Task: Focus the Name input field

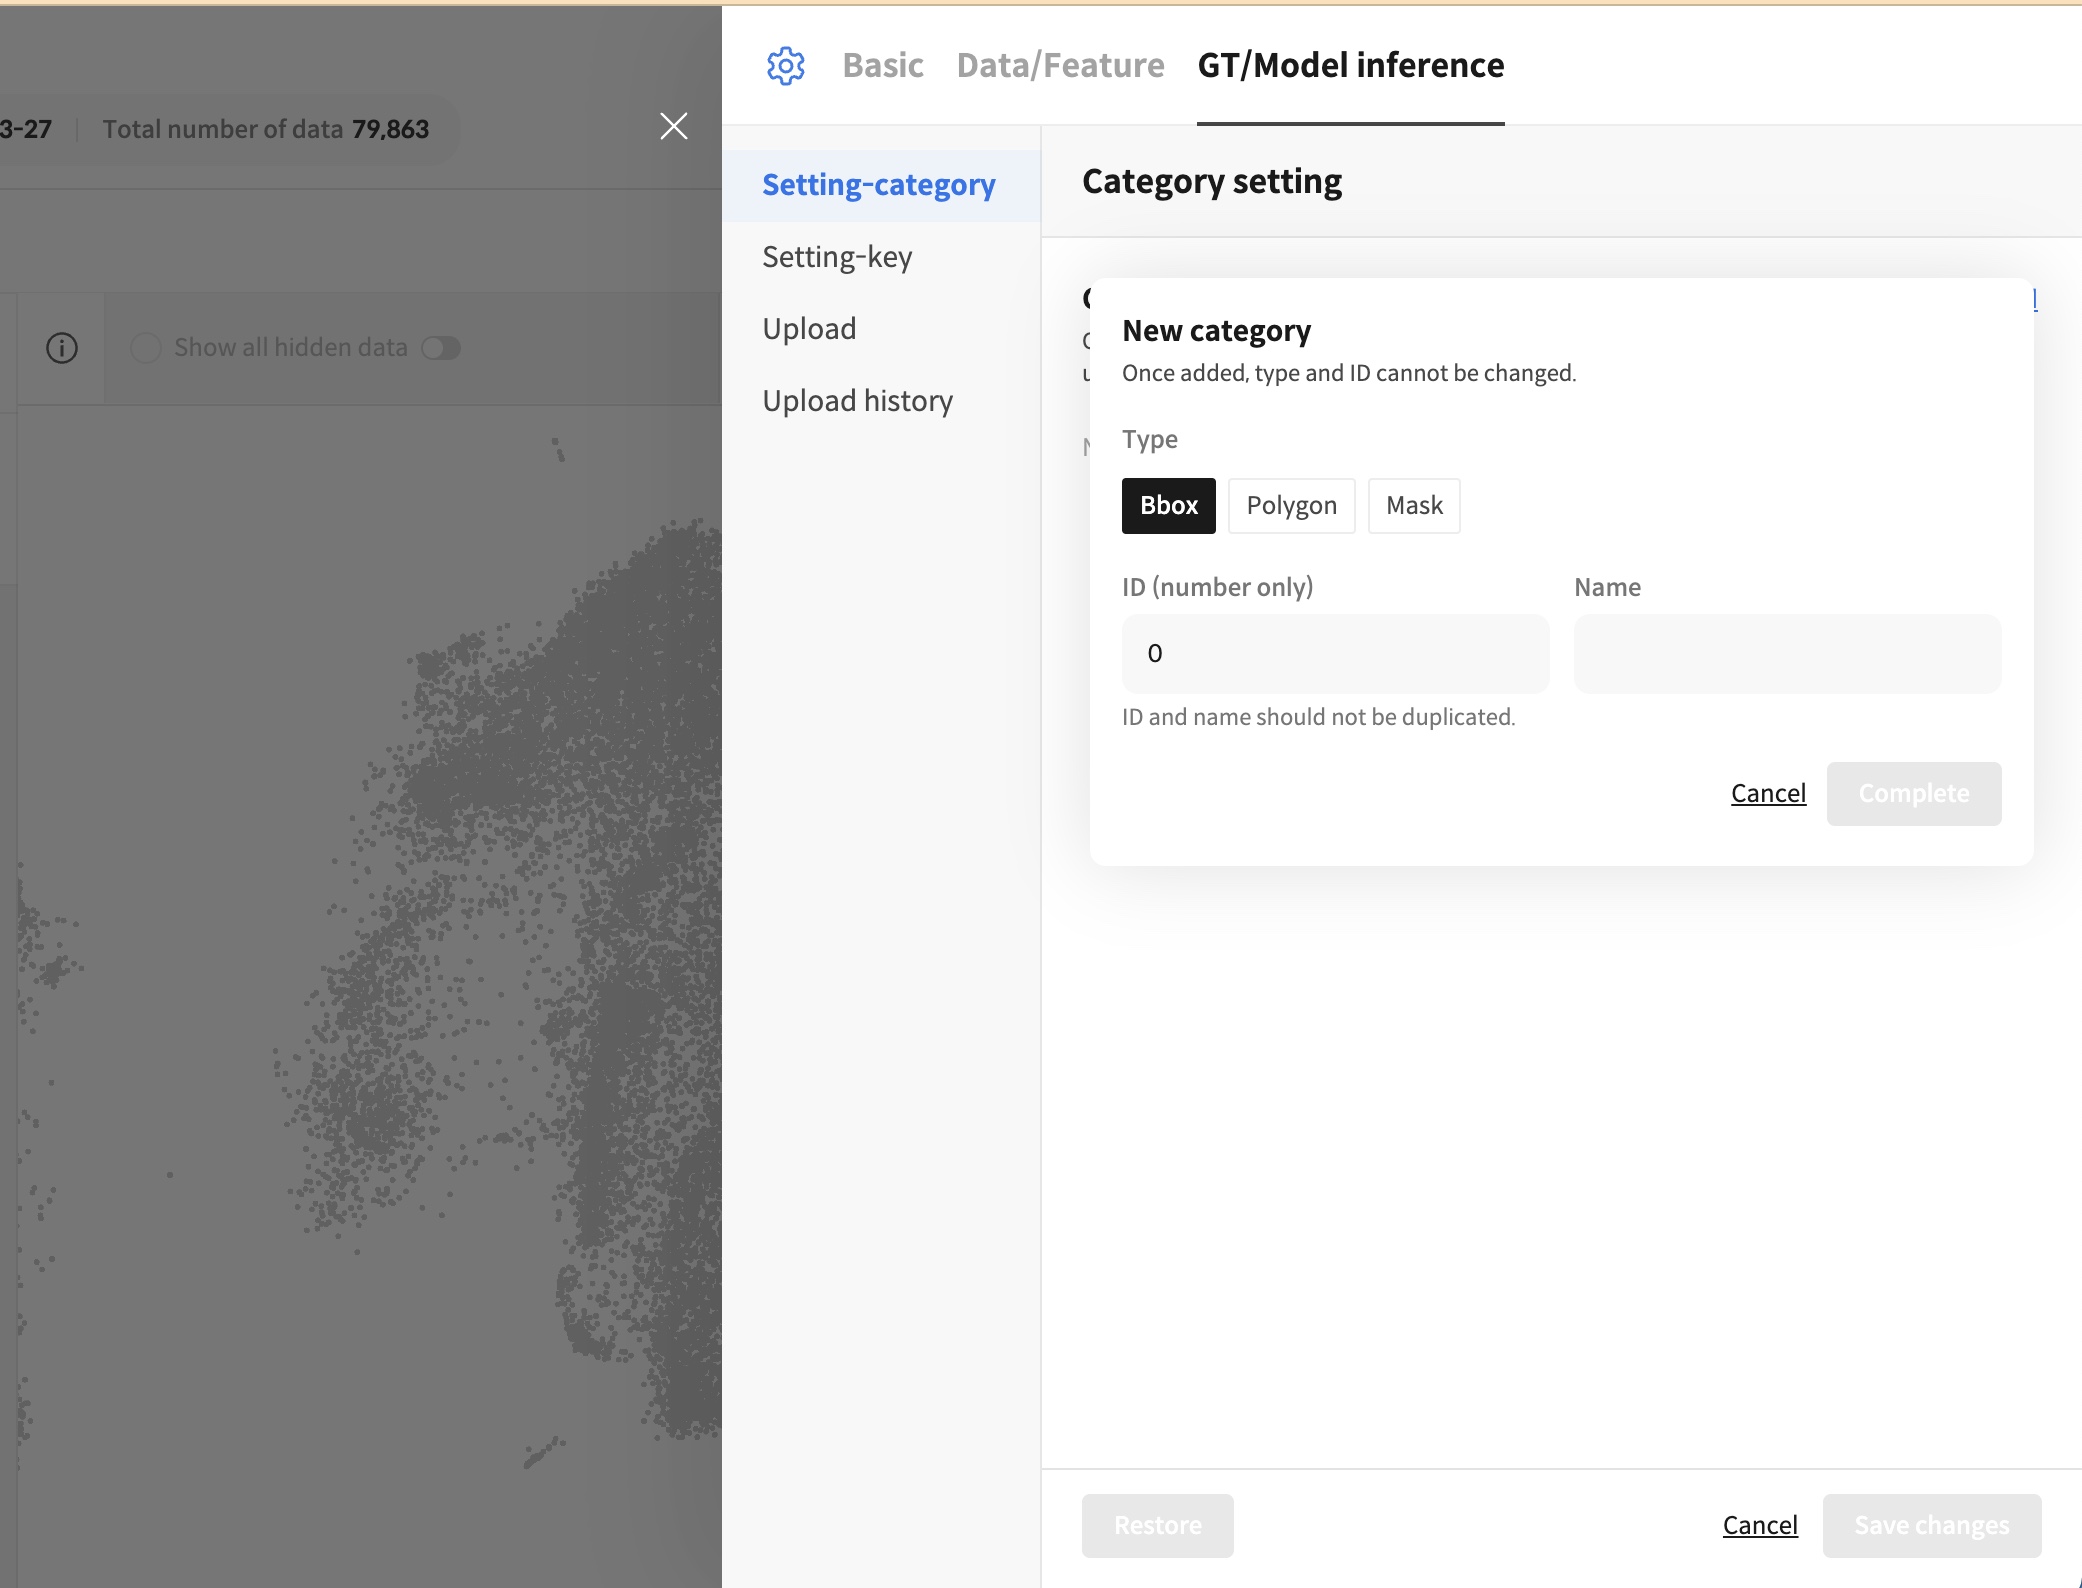Action: [x=1787, y=654]
